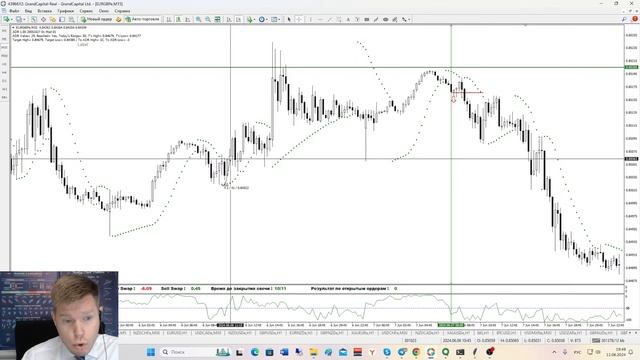Open the Profiles toolbar icon
The width and height of the screenshot is (640, 360).
click(x=19, y=19)
